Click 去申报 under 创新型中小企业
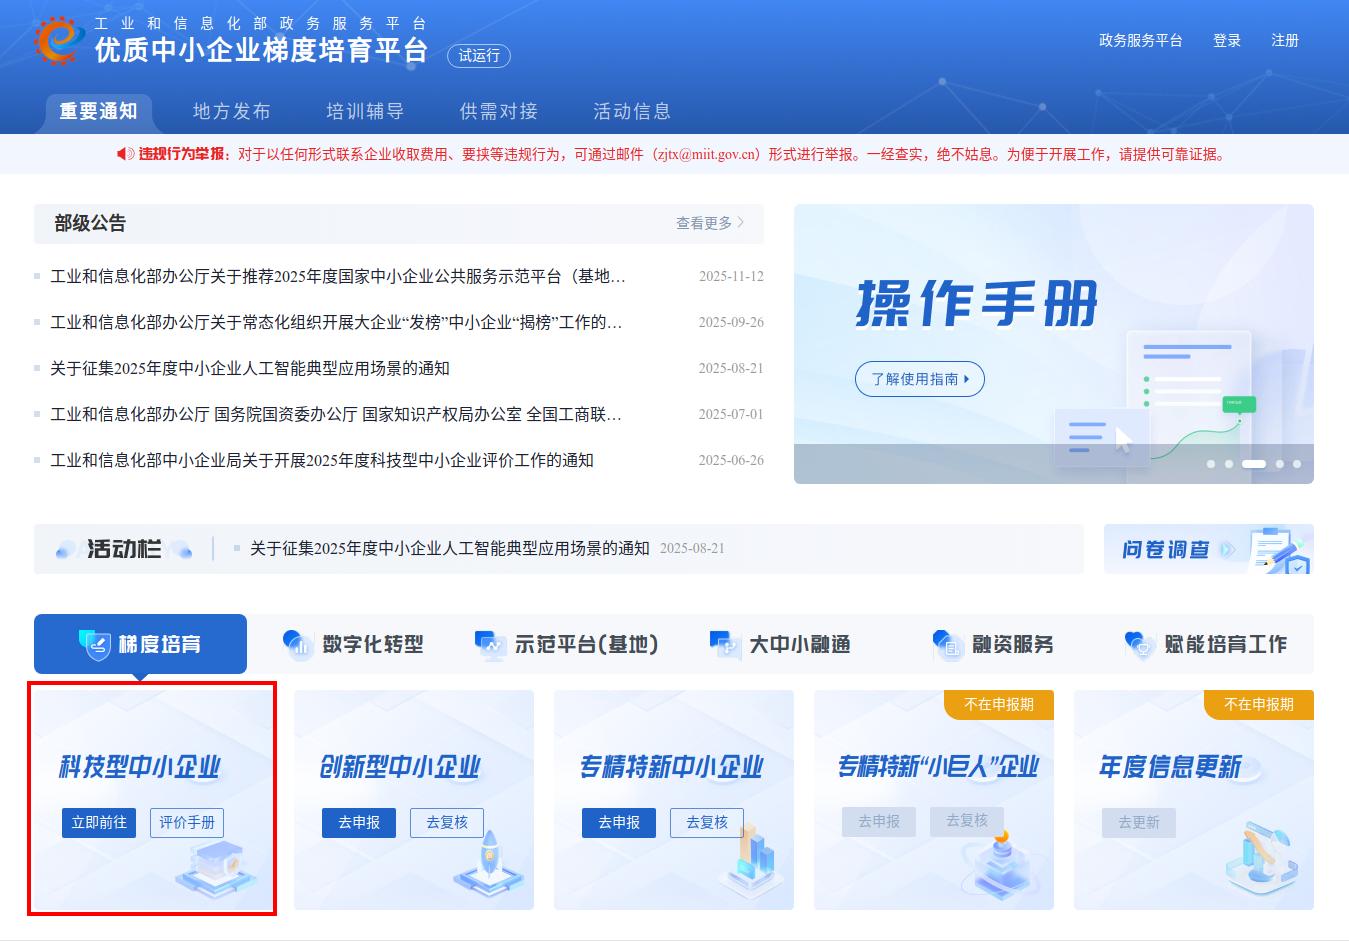The width and height of the screenshot is (1349, 944). [359, 822]
